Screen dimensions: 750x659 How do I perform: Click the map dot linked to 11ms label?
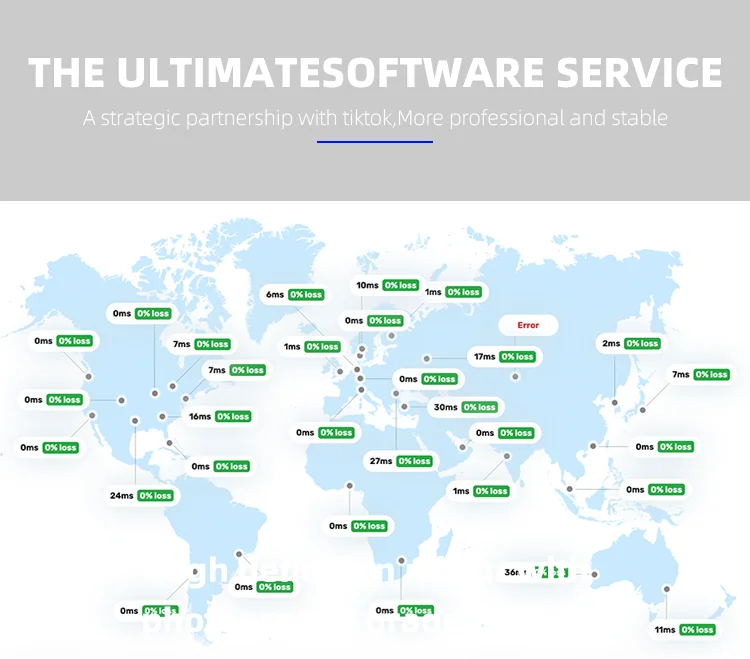pos(667,589)
